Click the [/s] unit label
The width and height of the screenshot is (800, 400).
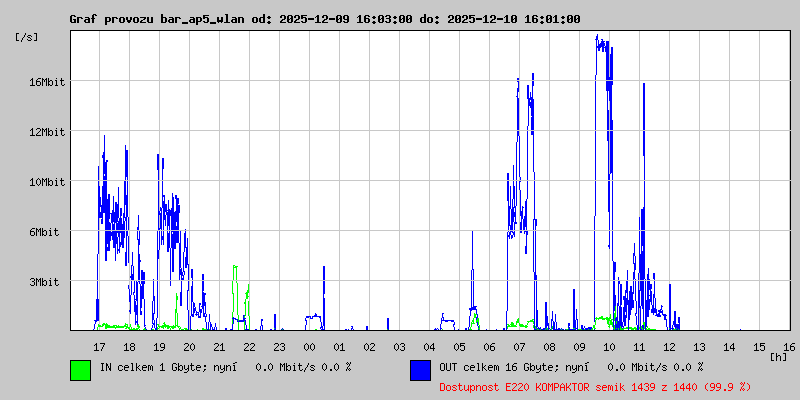coord(27,37)
